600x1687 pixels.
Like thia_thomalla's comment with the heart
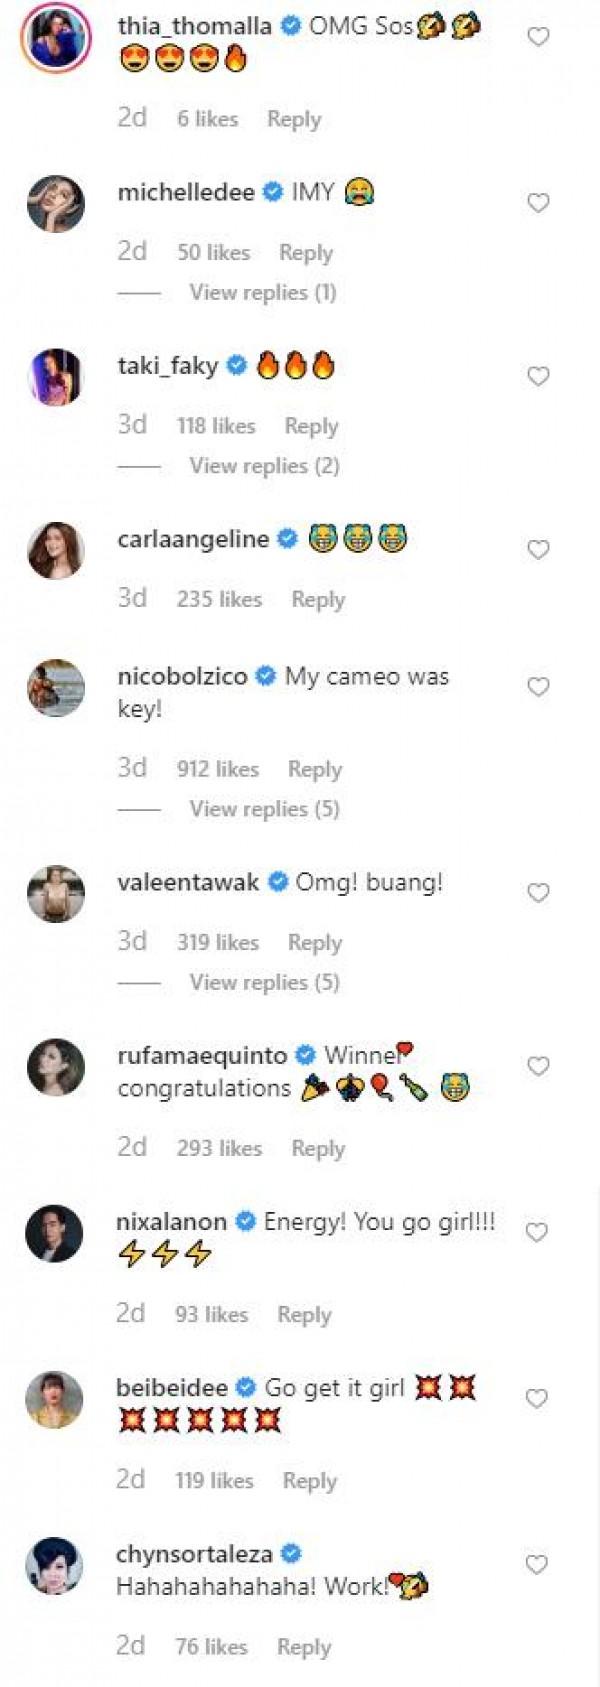pyautogui.click(x=538, y=37)
